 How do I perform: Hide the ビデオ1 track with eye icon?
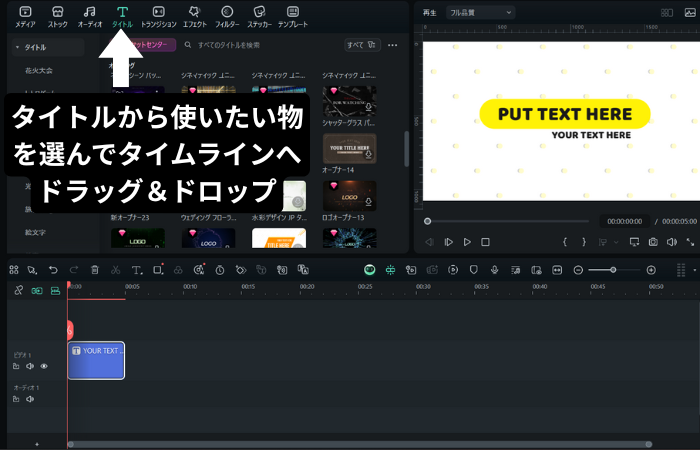(44, 366)
